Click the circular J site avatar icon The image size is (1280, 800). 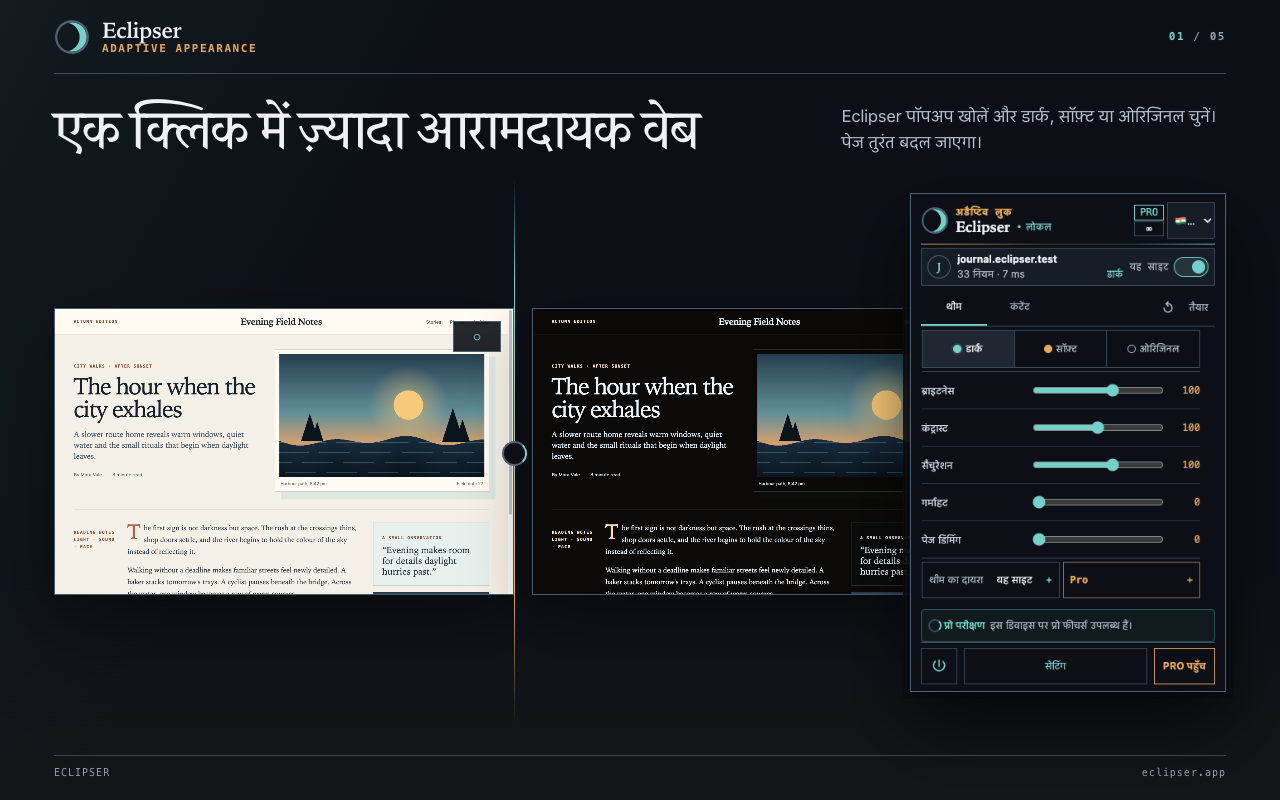pos(939,267)
